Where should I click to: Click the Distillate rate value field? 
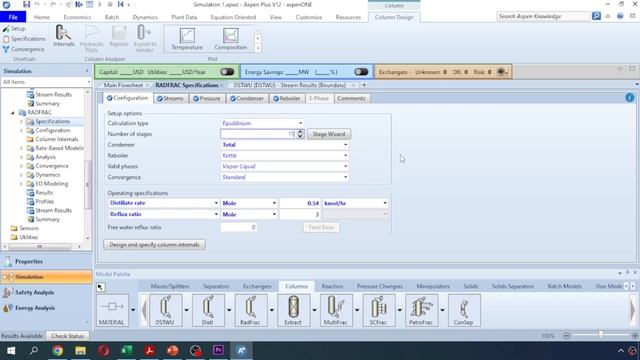300,203
